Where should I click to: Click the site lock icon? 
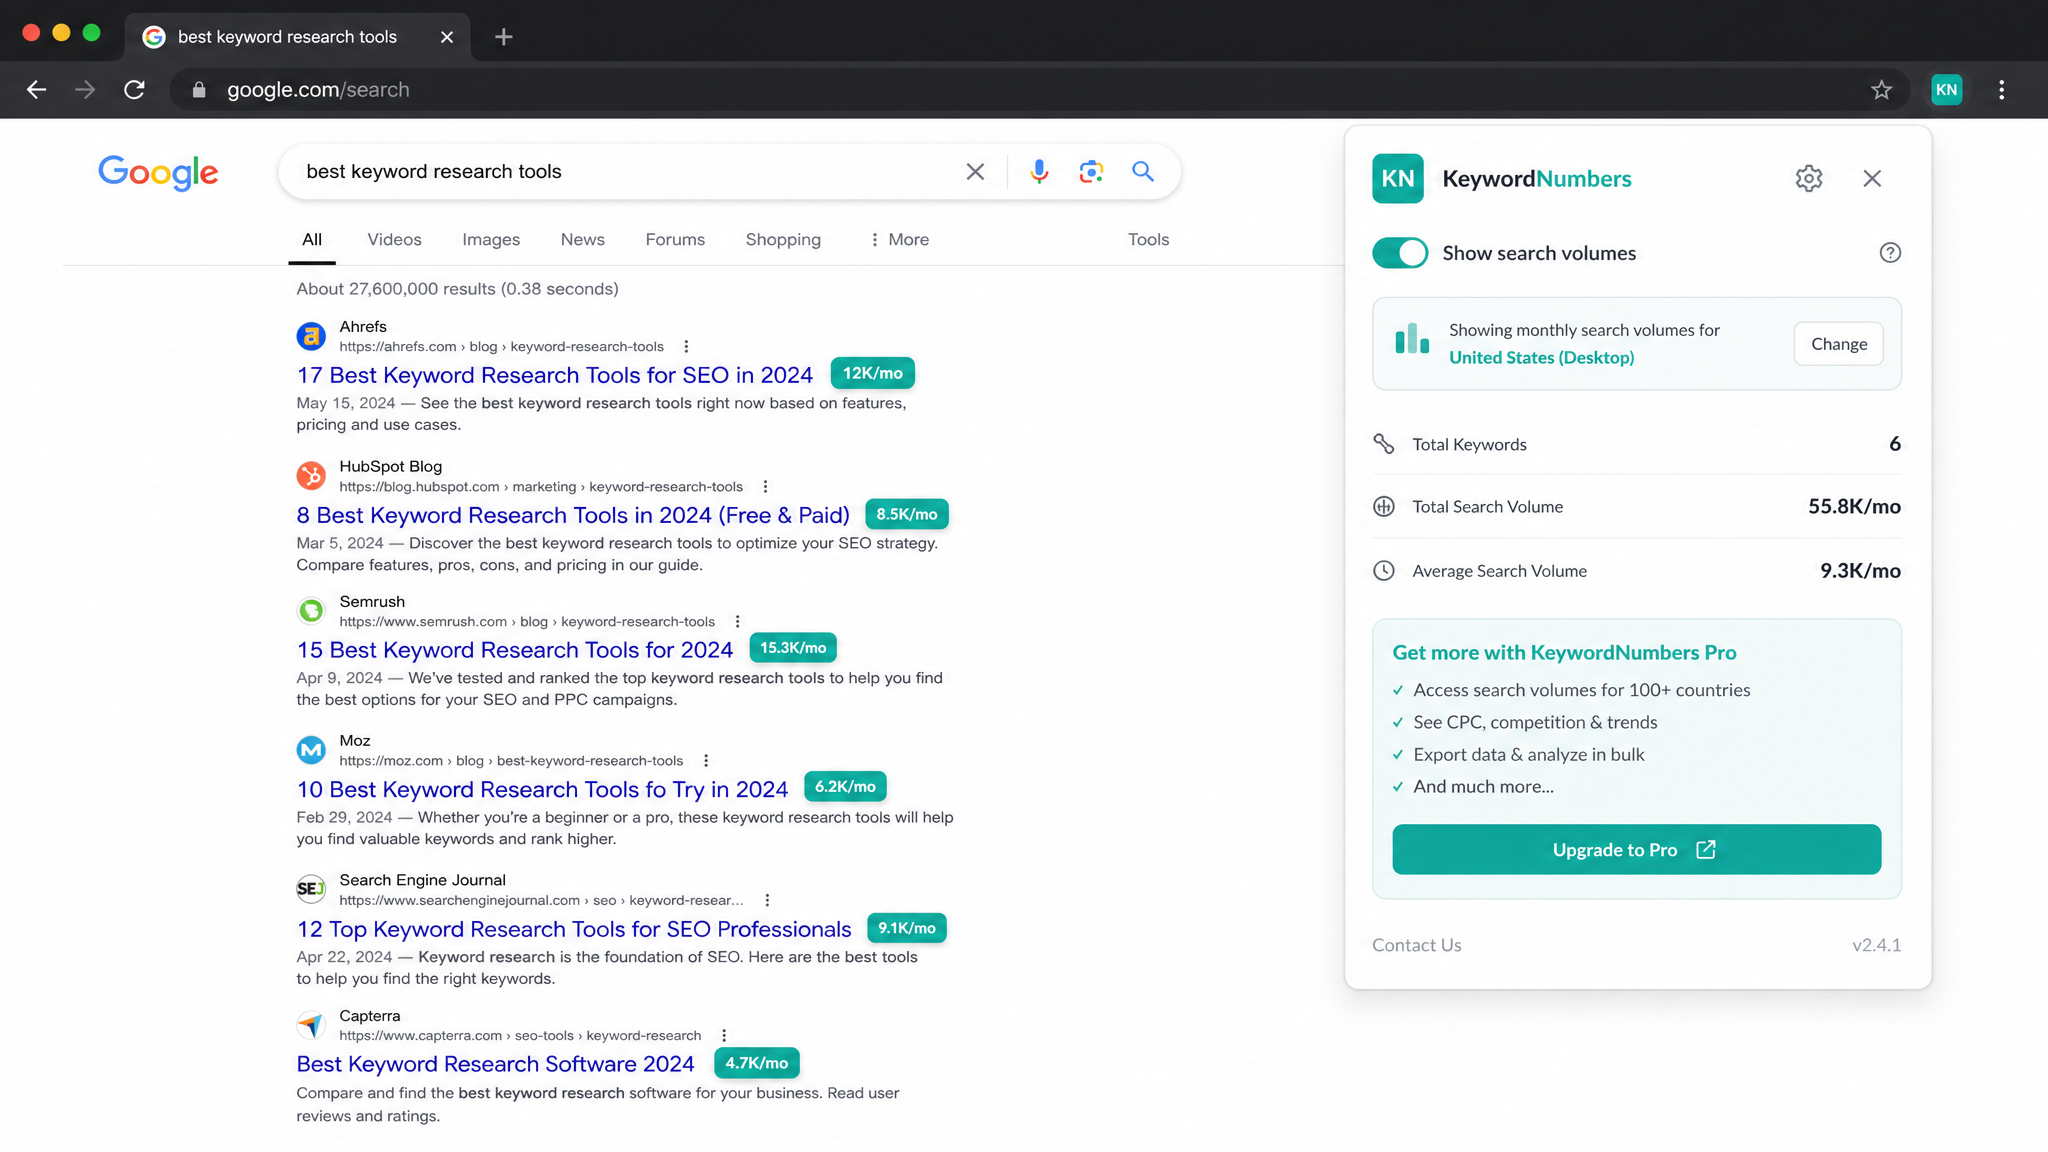click(199, 90)
